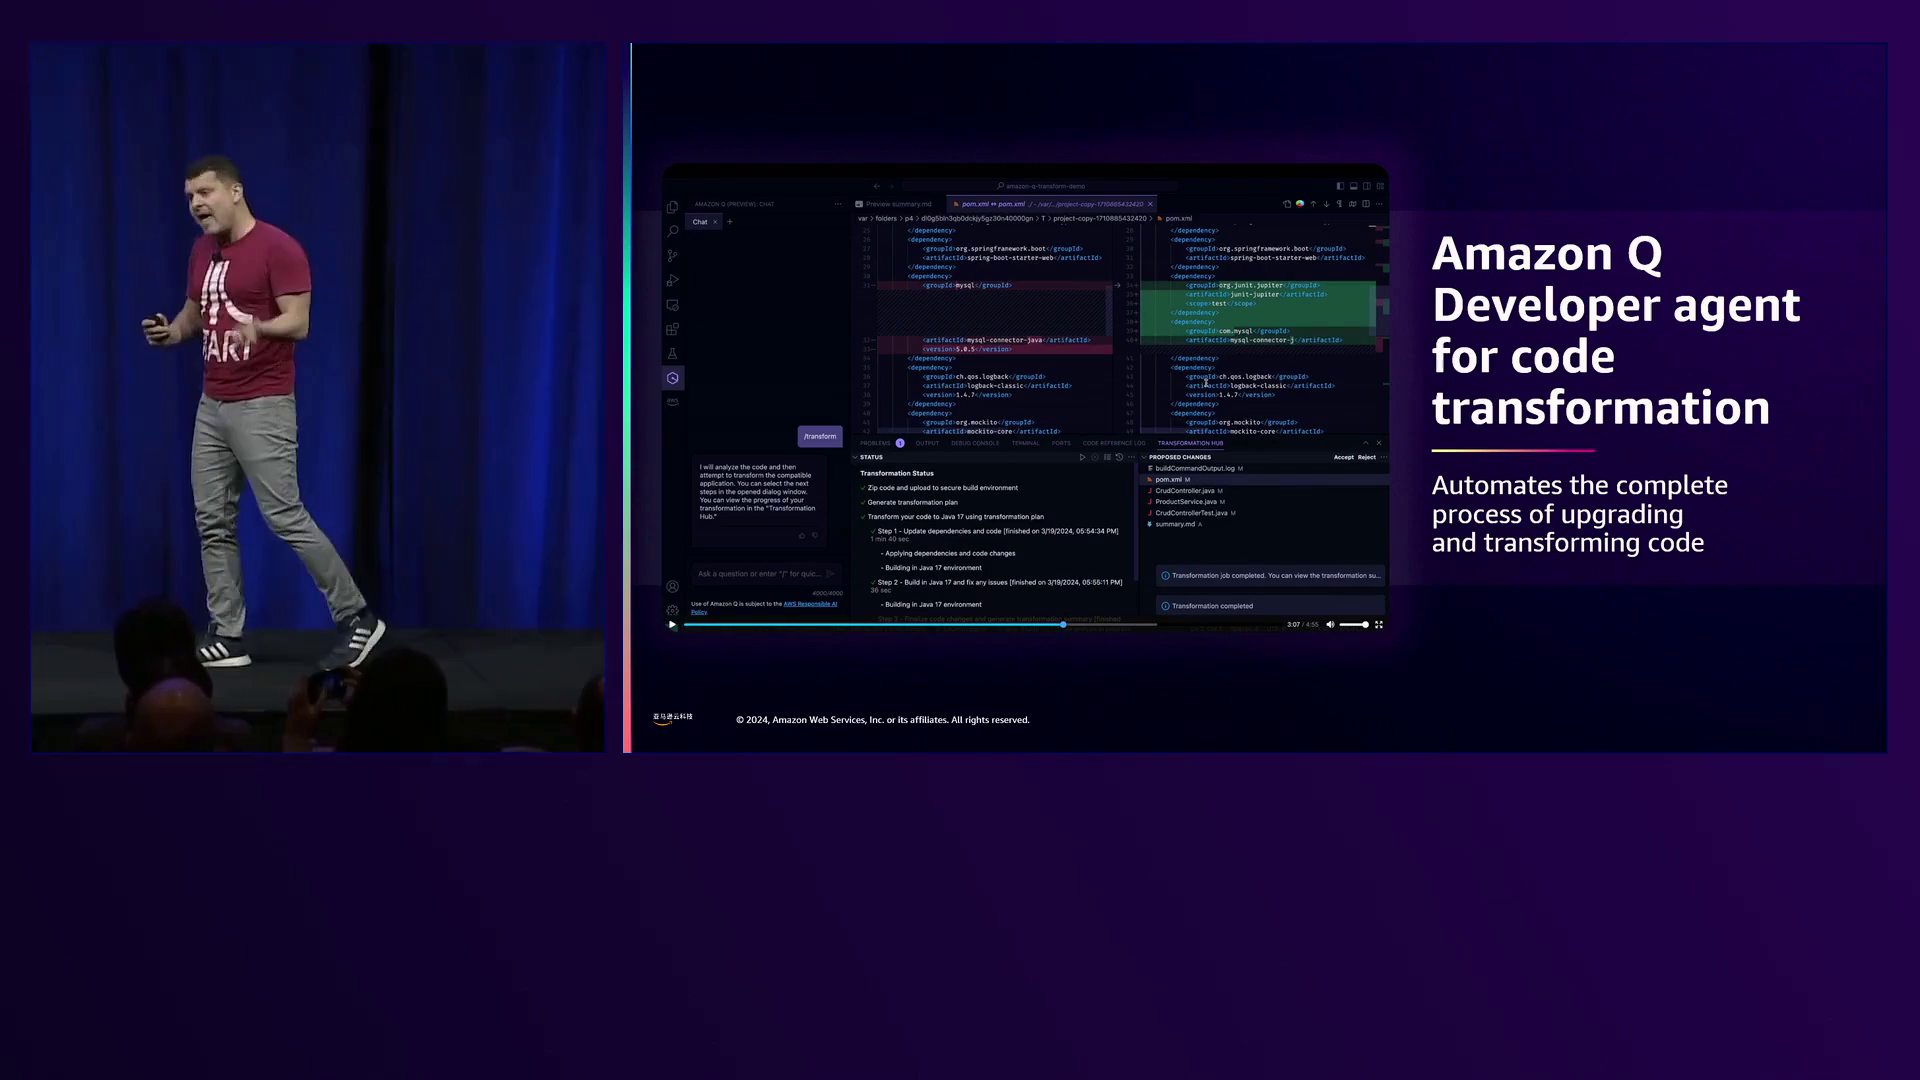Open the Status panel ellipsis menu

[1131, 457]
